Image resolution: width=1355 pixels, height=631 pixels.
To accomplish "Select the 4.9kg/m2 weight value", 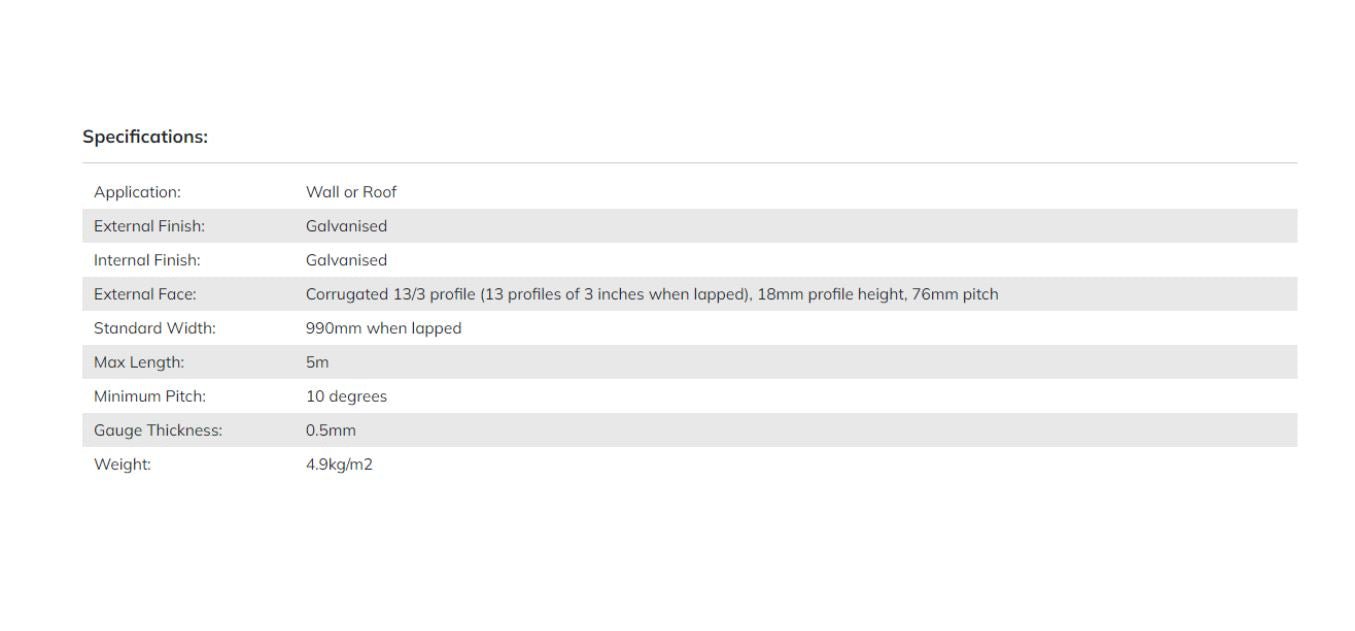I will [x=339, y=464].
